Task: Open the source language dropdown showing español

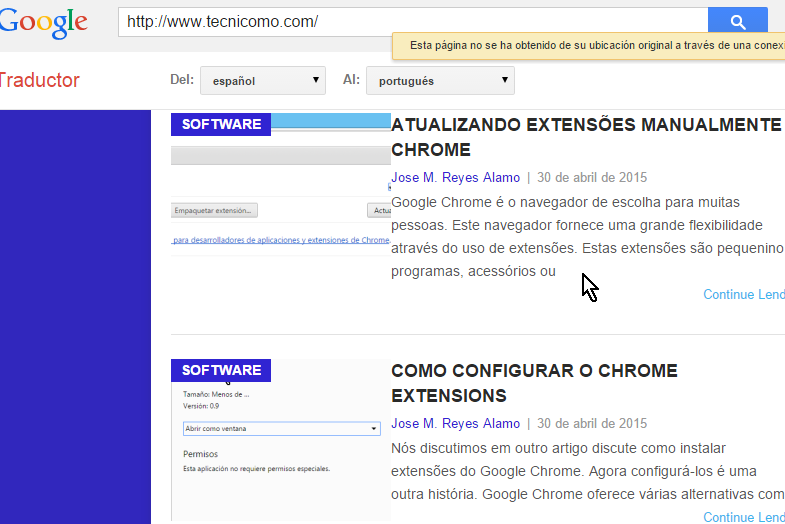Action: coord(263,81)
